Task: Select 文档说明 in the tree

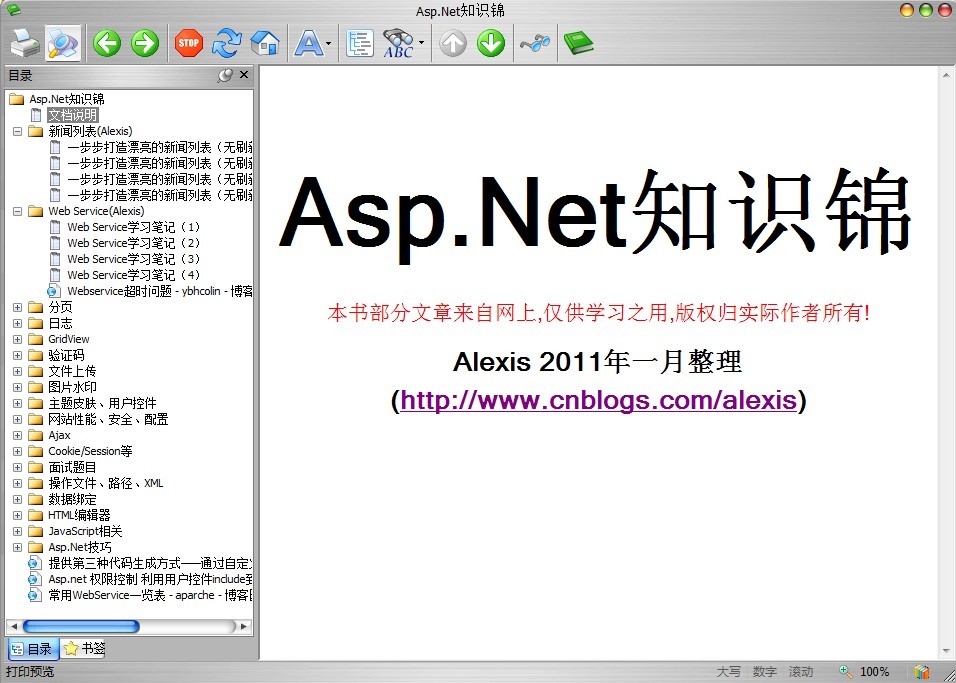Action: point(73,115)
